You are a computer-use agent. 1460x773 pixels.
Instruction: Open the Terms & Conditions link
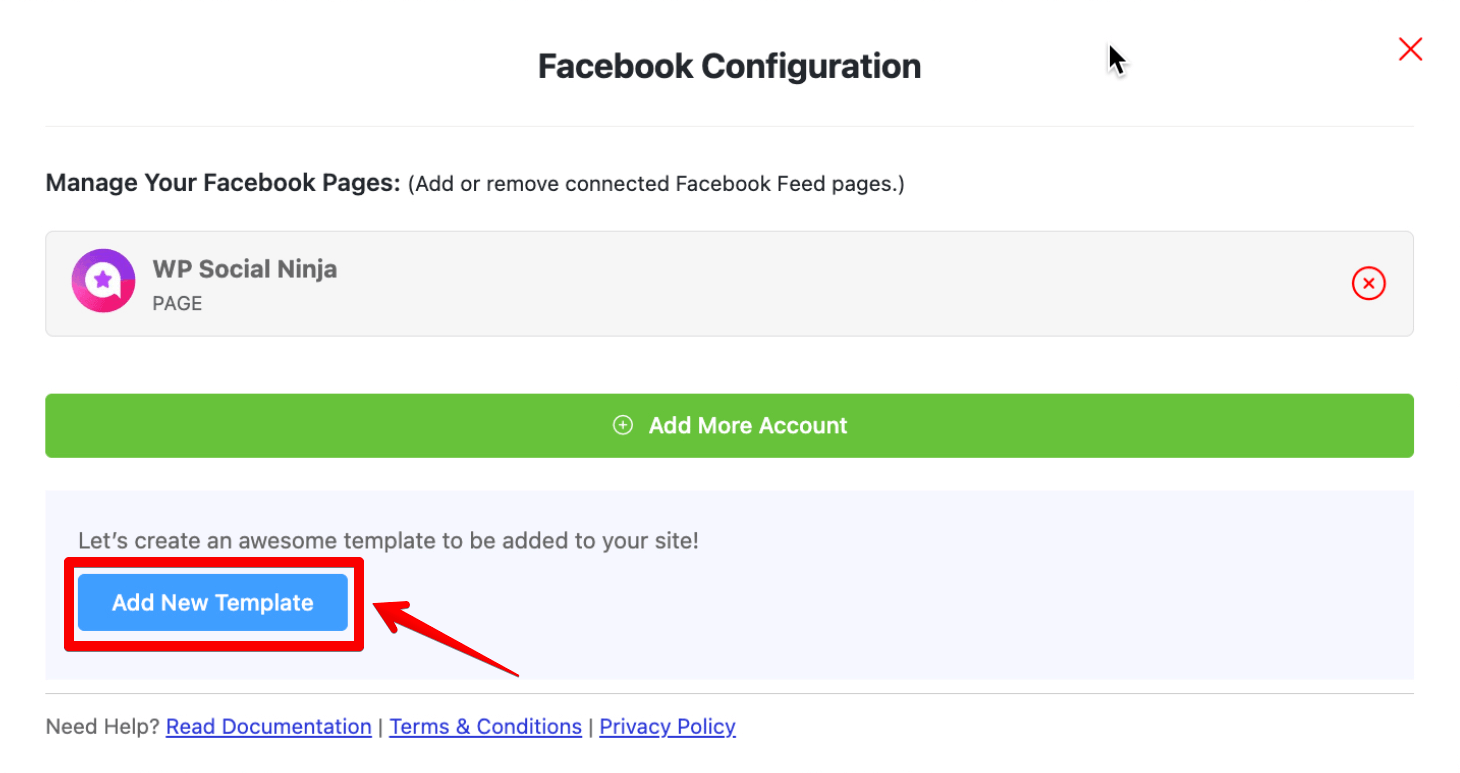point(485,727)
